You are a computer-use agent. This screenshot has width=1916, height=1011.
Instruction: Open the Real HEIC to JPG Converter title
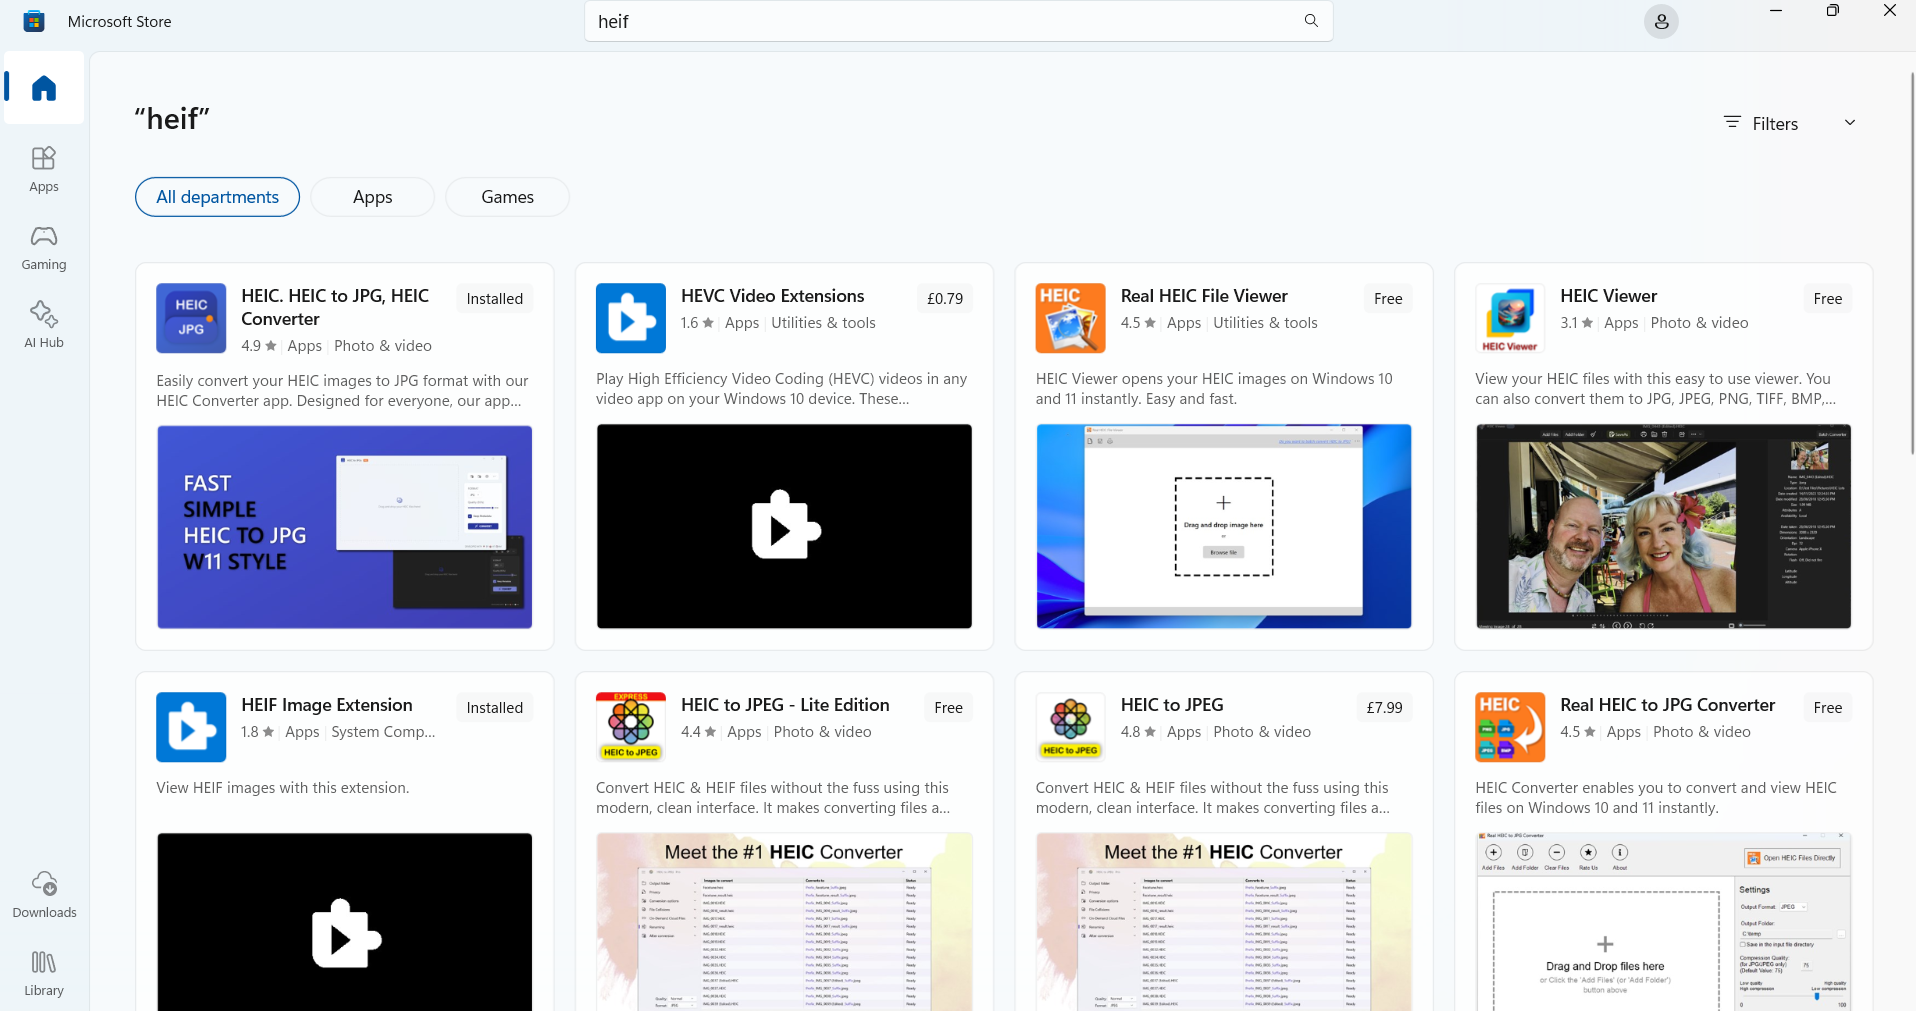(x=1667, y=705)
